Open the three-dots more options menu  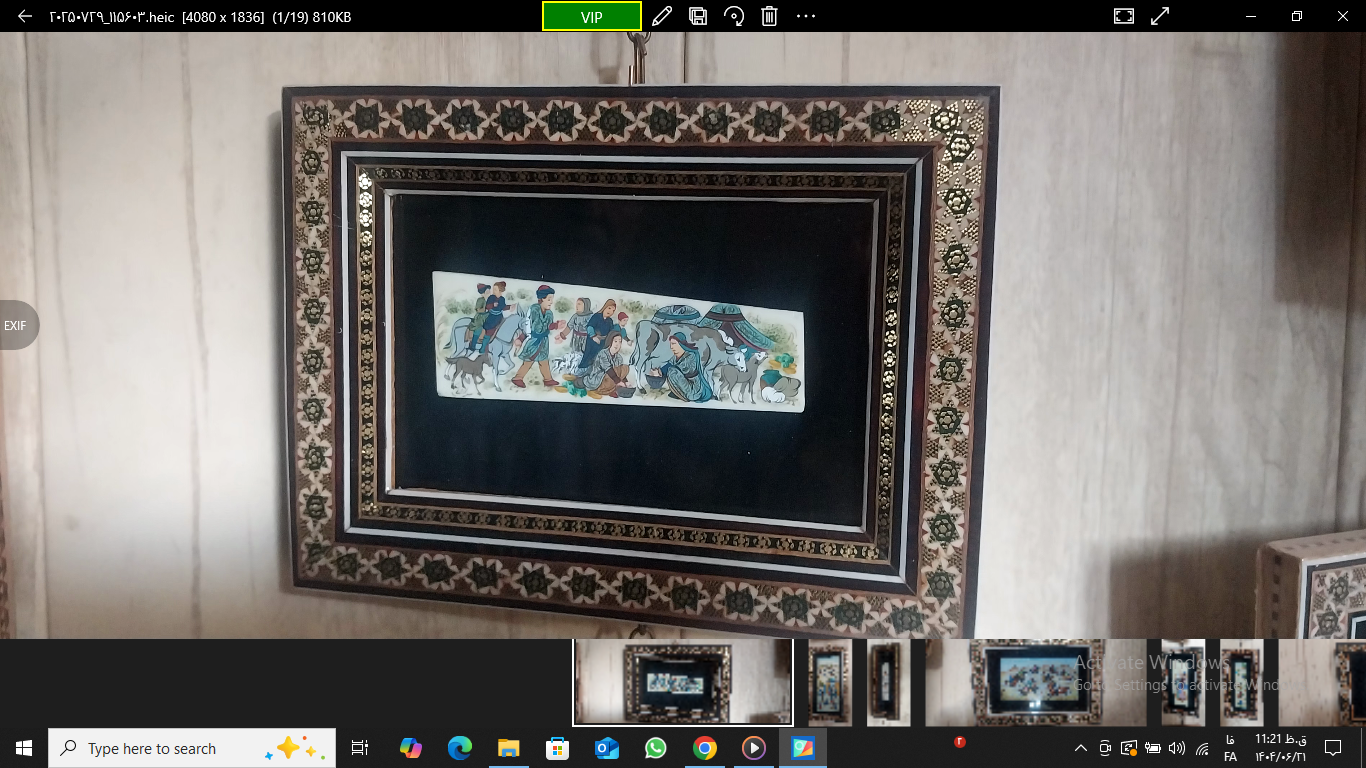point(806,16)
